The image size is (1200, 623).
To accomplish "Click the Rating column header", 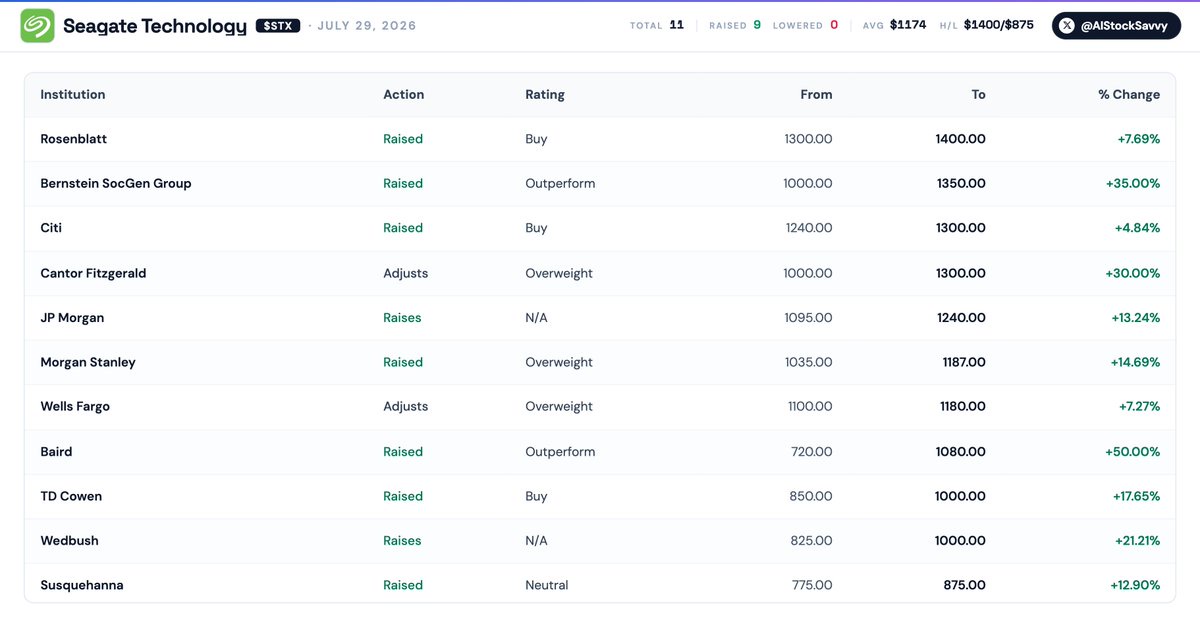I will 545,94.
